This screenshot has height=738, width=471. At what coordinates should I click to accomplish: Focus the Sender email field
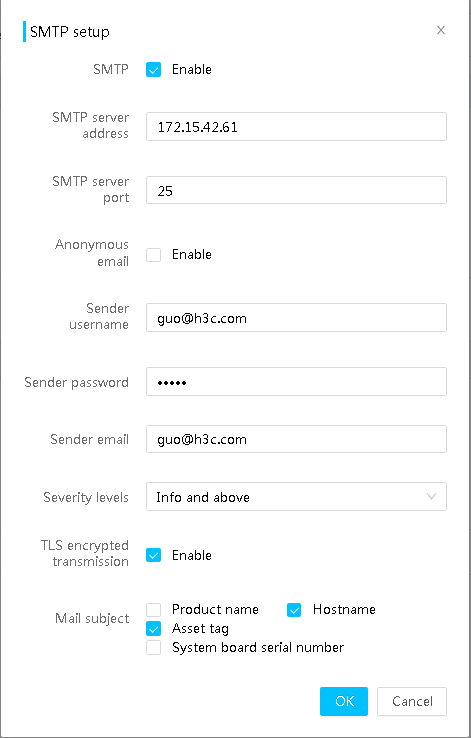tap(296, 439)
